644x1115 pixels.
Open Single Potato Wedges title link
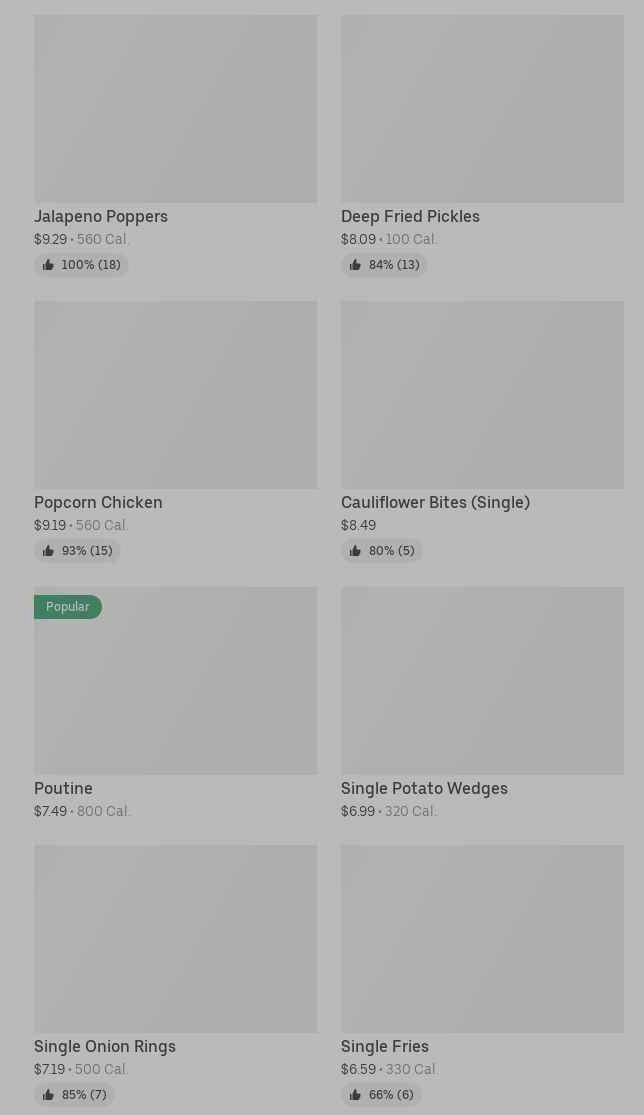click(424, 788)
